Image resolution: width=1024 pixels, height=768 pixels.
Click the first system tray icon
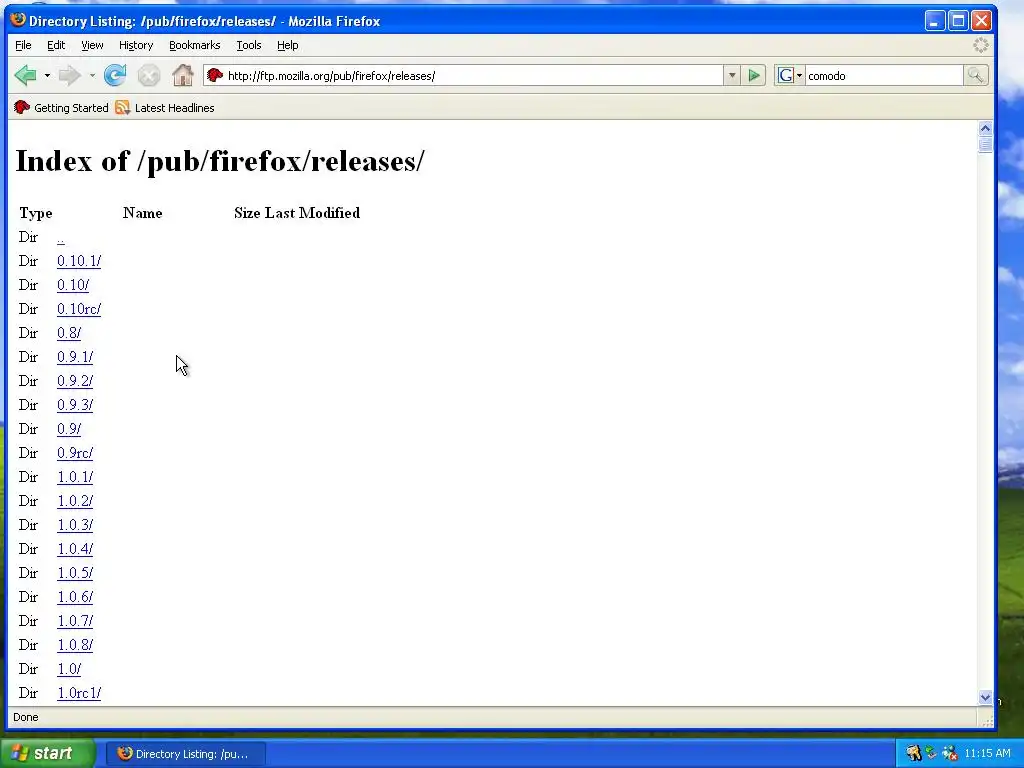pos(914,753)
